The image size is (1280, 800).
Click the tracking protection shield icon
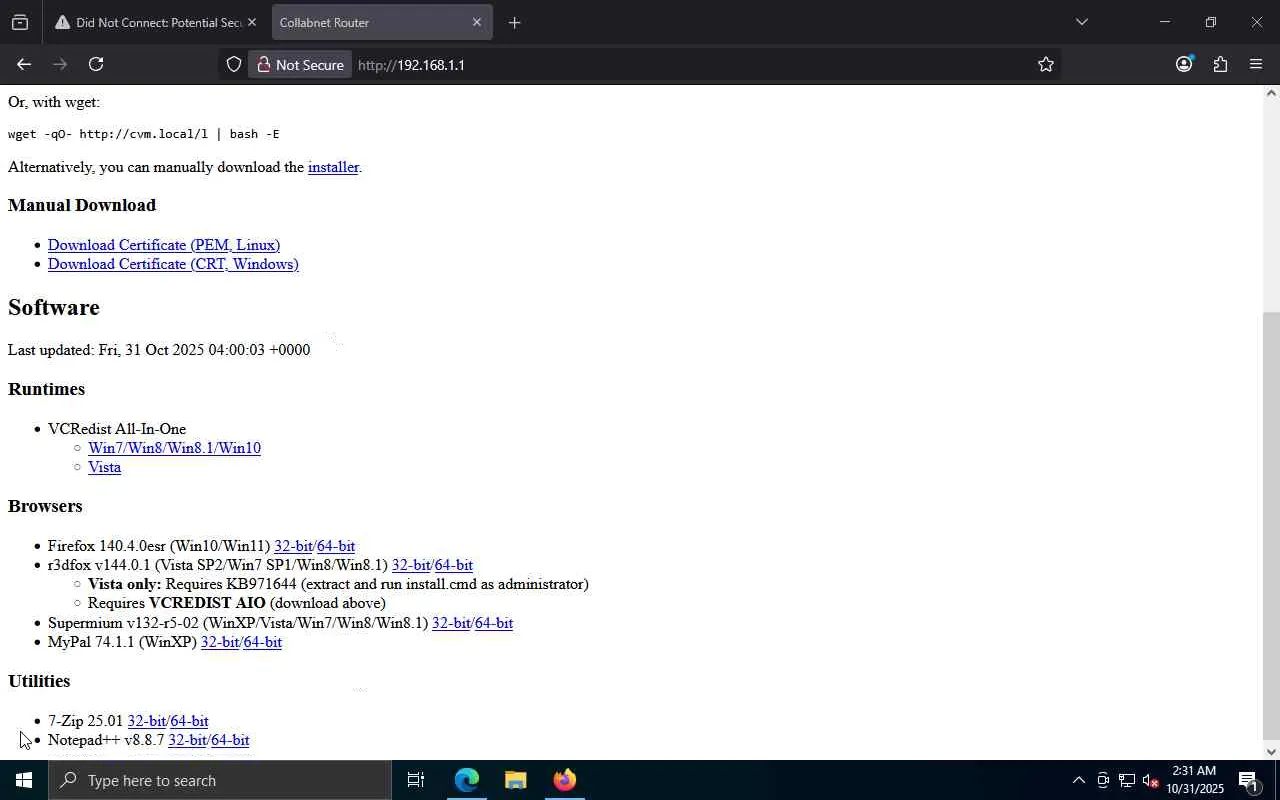coord(234,64)
